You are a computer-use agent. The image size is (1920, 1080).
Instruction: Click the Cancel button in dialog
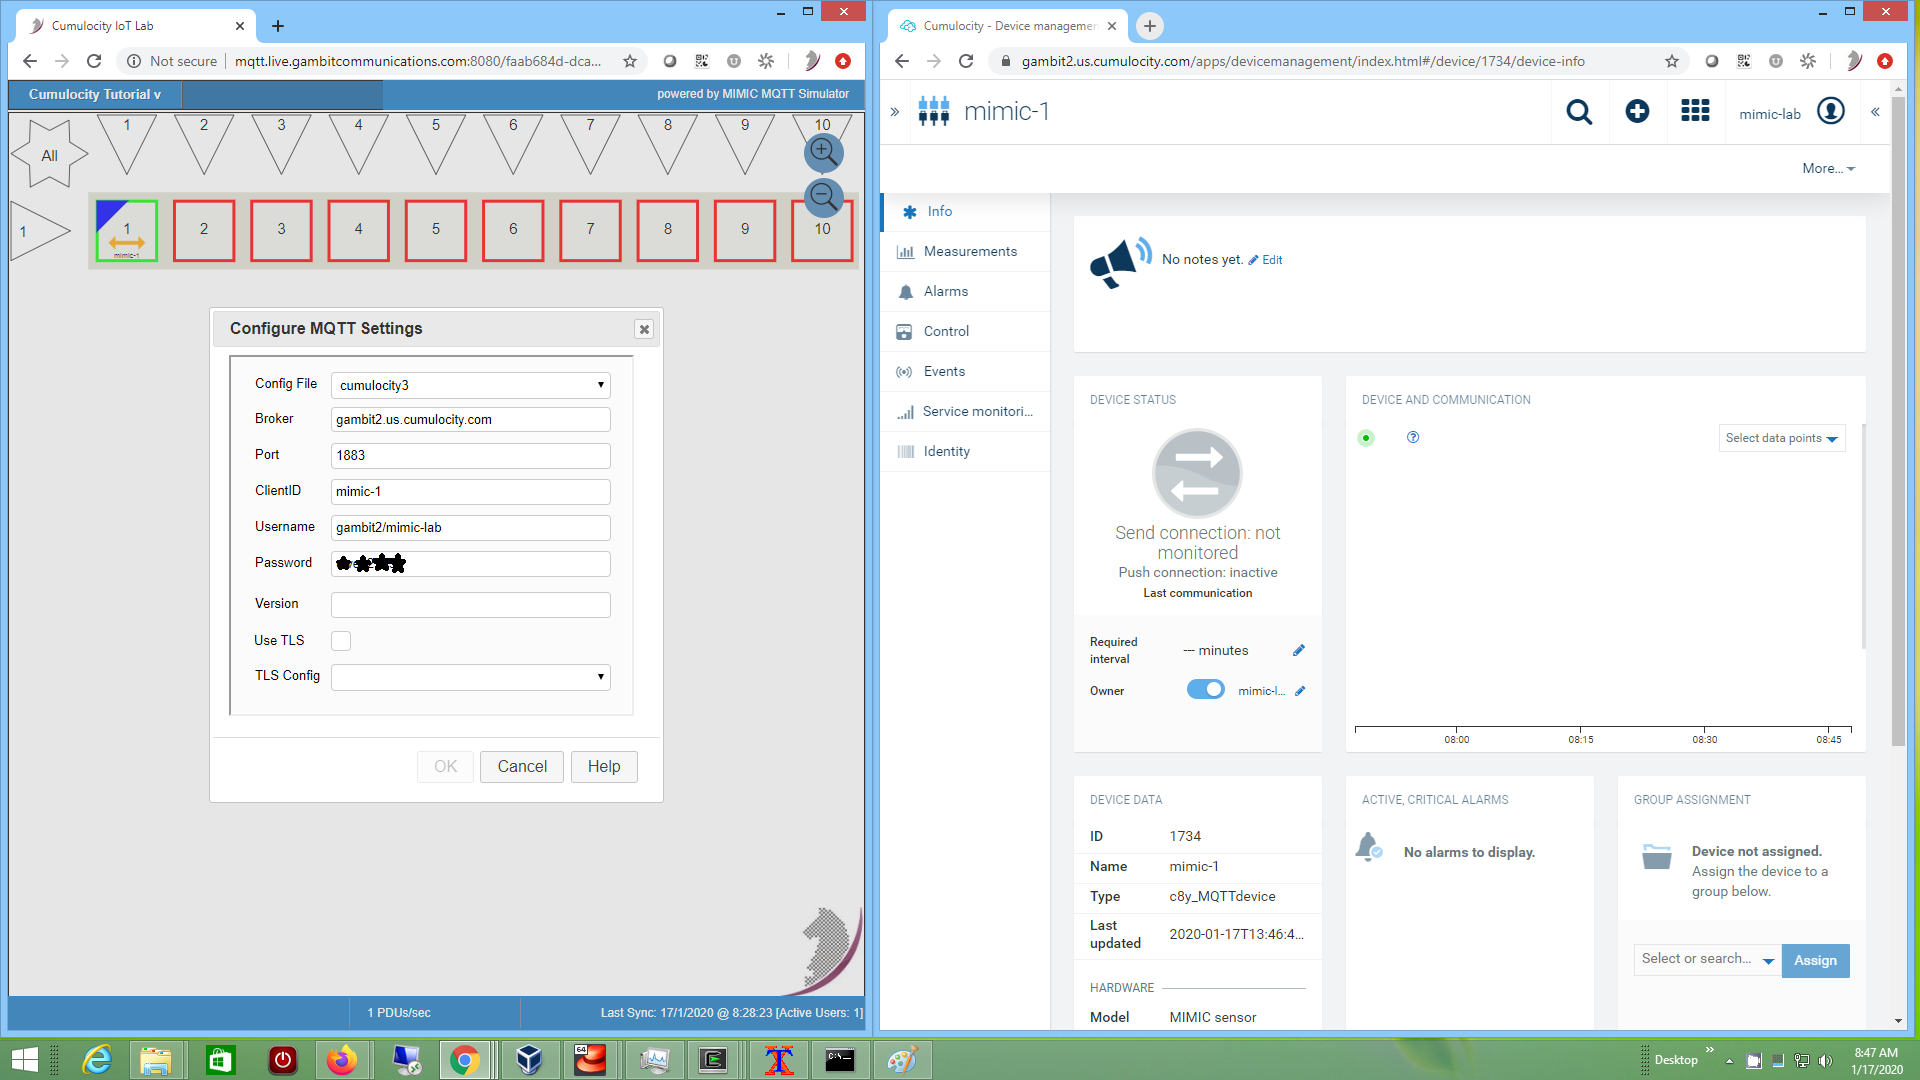[x=522, y=767]
